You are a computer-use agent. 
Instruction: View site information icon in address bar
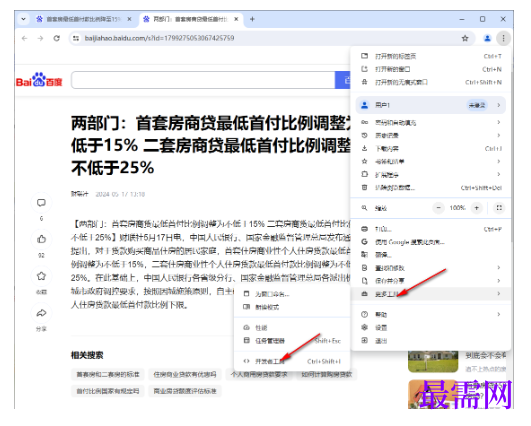pyautogui.click(x=76, y=38)
